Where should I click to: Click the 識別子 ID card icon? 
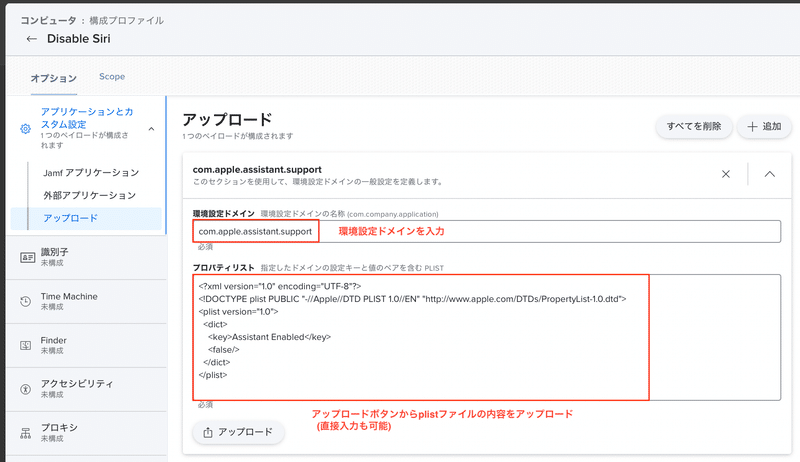click(28, 258)
